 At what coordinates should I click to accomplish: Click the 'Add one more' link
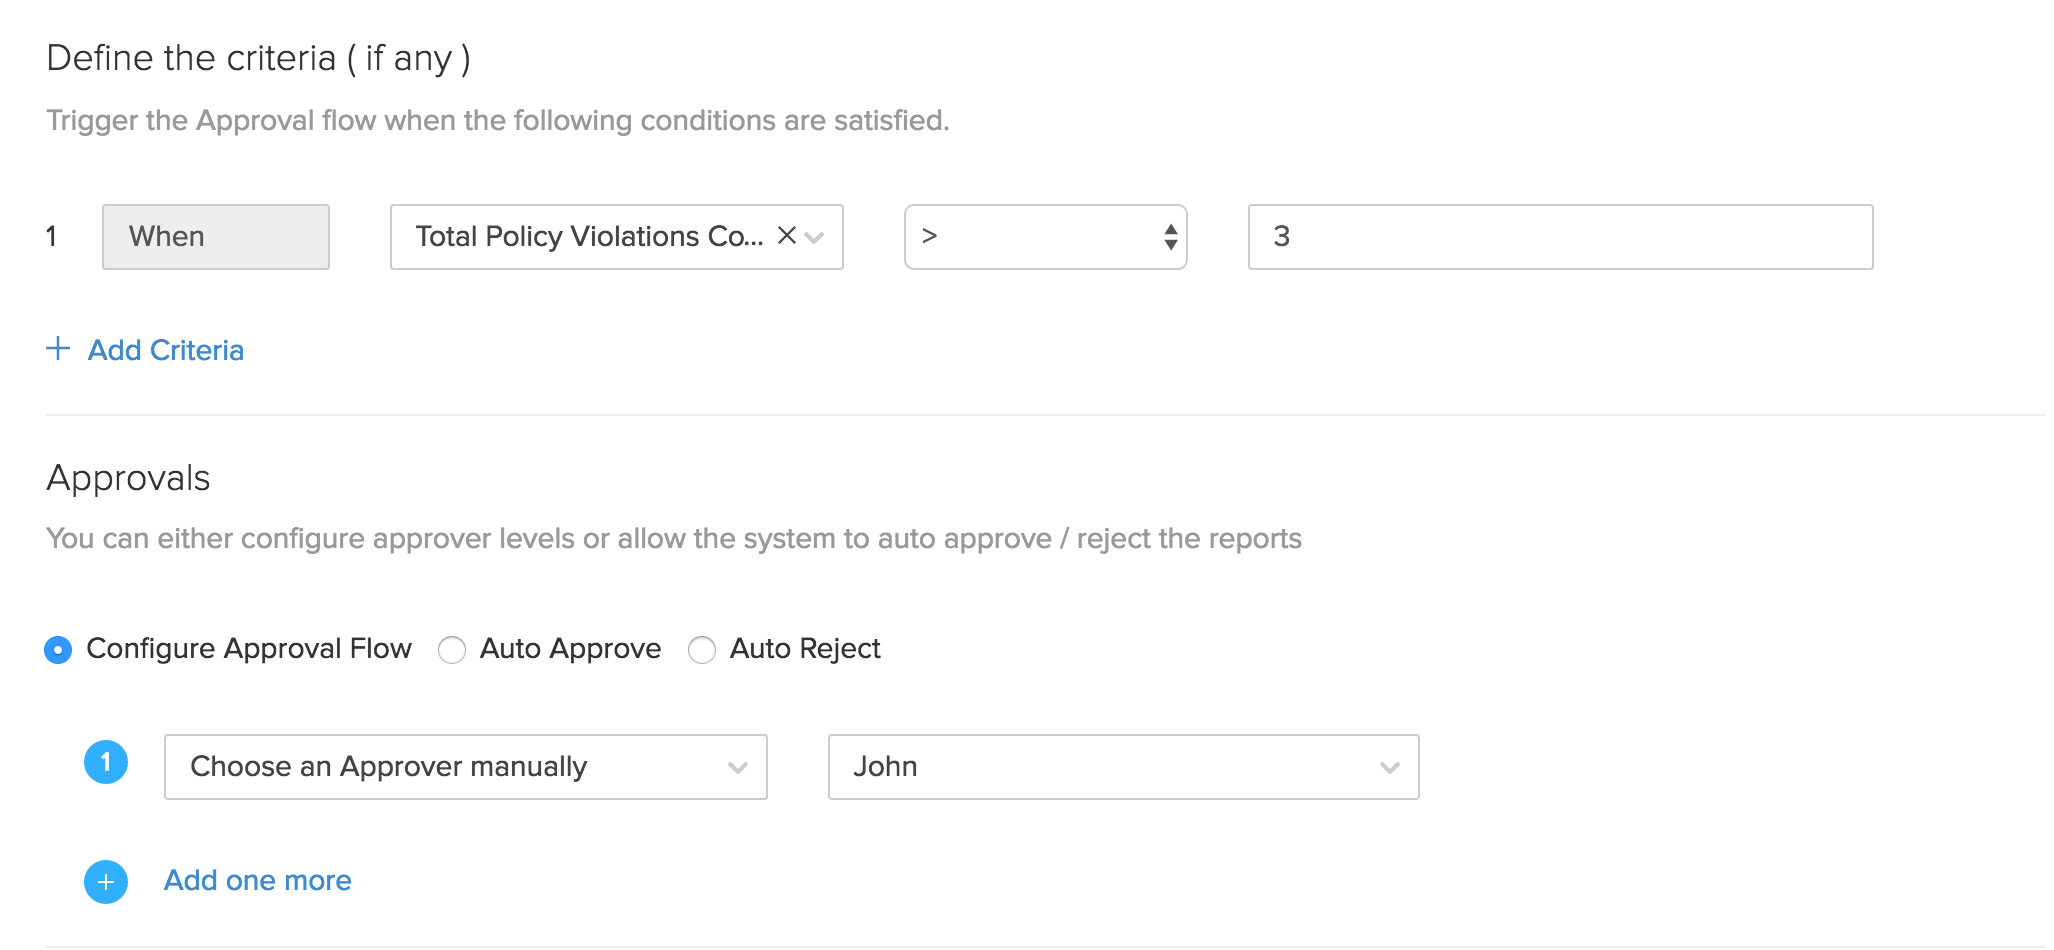[257, 880]
